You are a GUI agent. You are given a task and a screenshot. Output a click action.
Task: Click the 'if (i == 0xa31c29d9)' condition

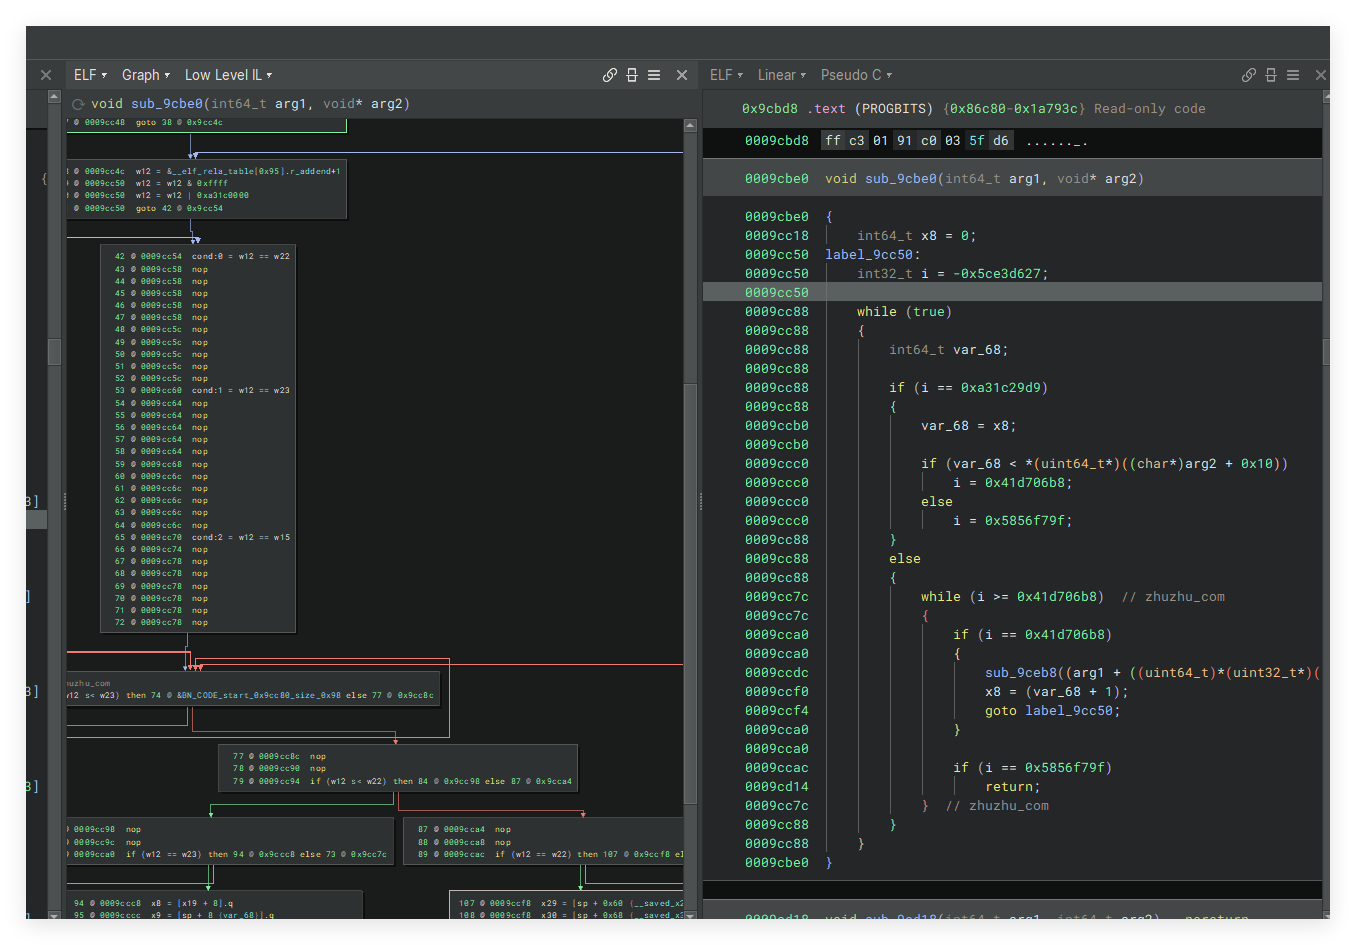969,388
